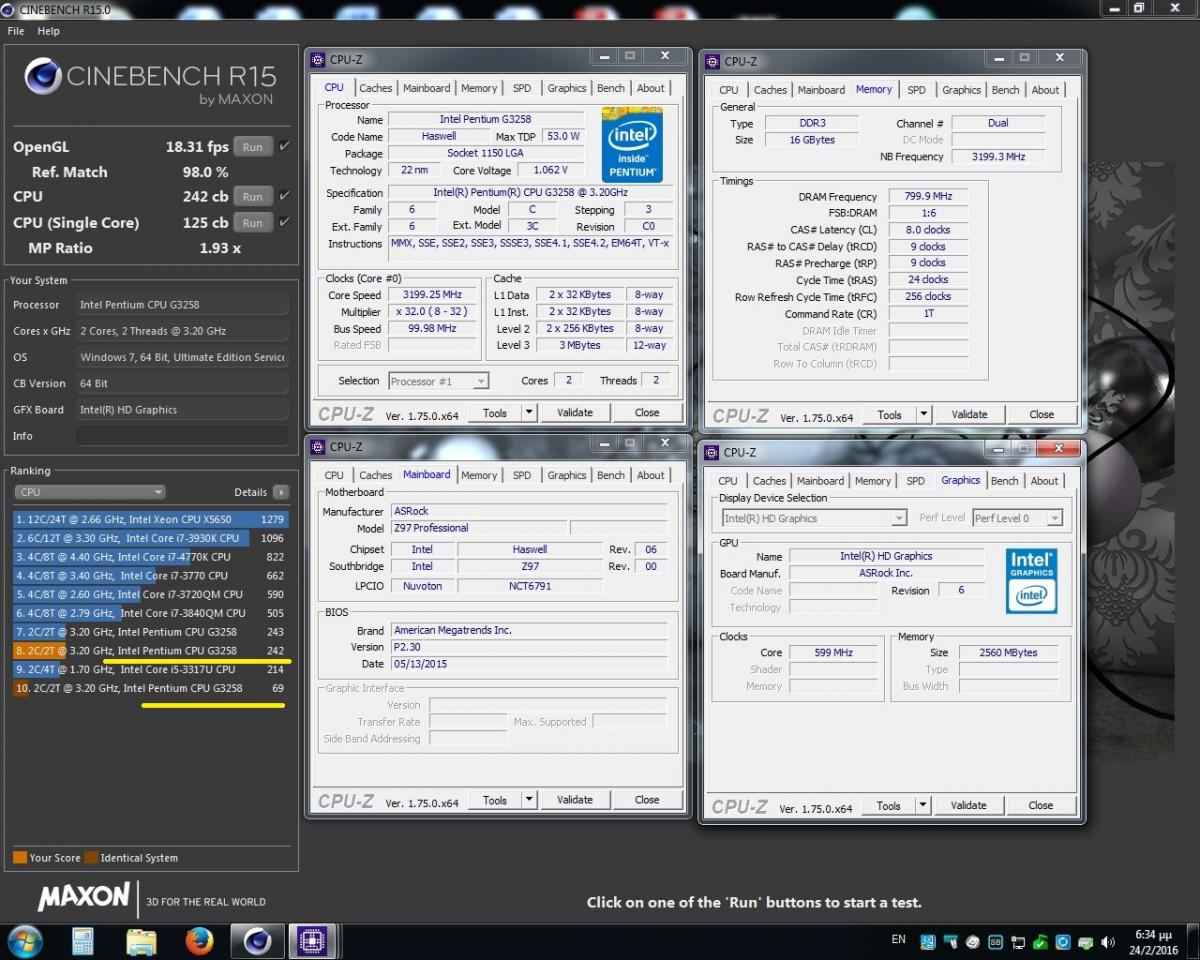
Task: Click the Core i7-3770 ranking row
Action: click(x=151, y=575)
